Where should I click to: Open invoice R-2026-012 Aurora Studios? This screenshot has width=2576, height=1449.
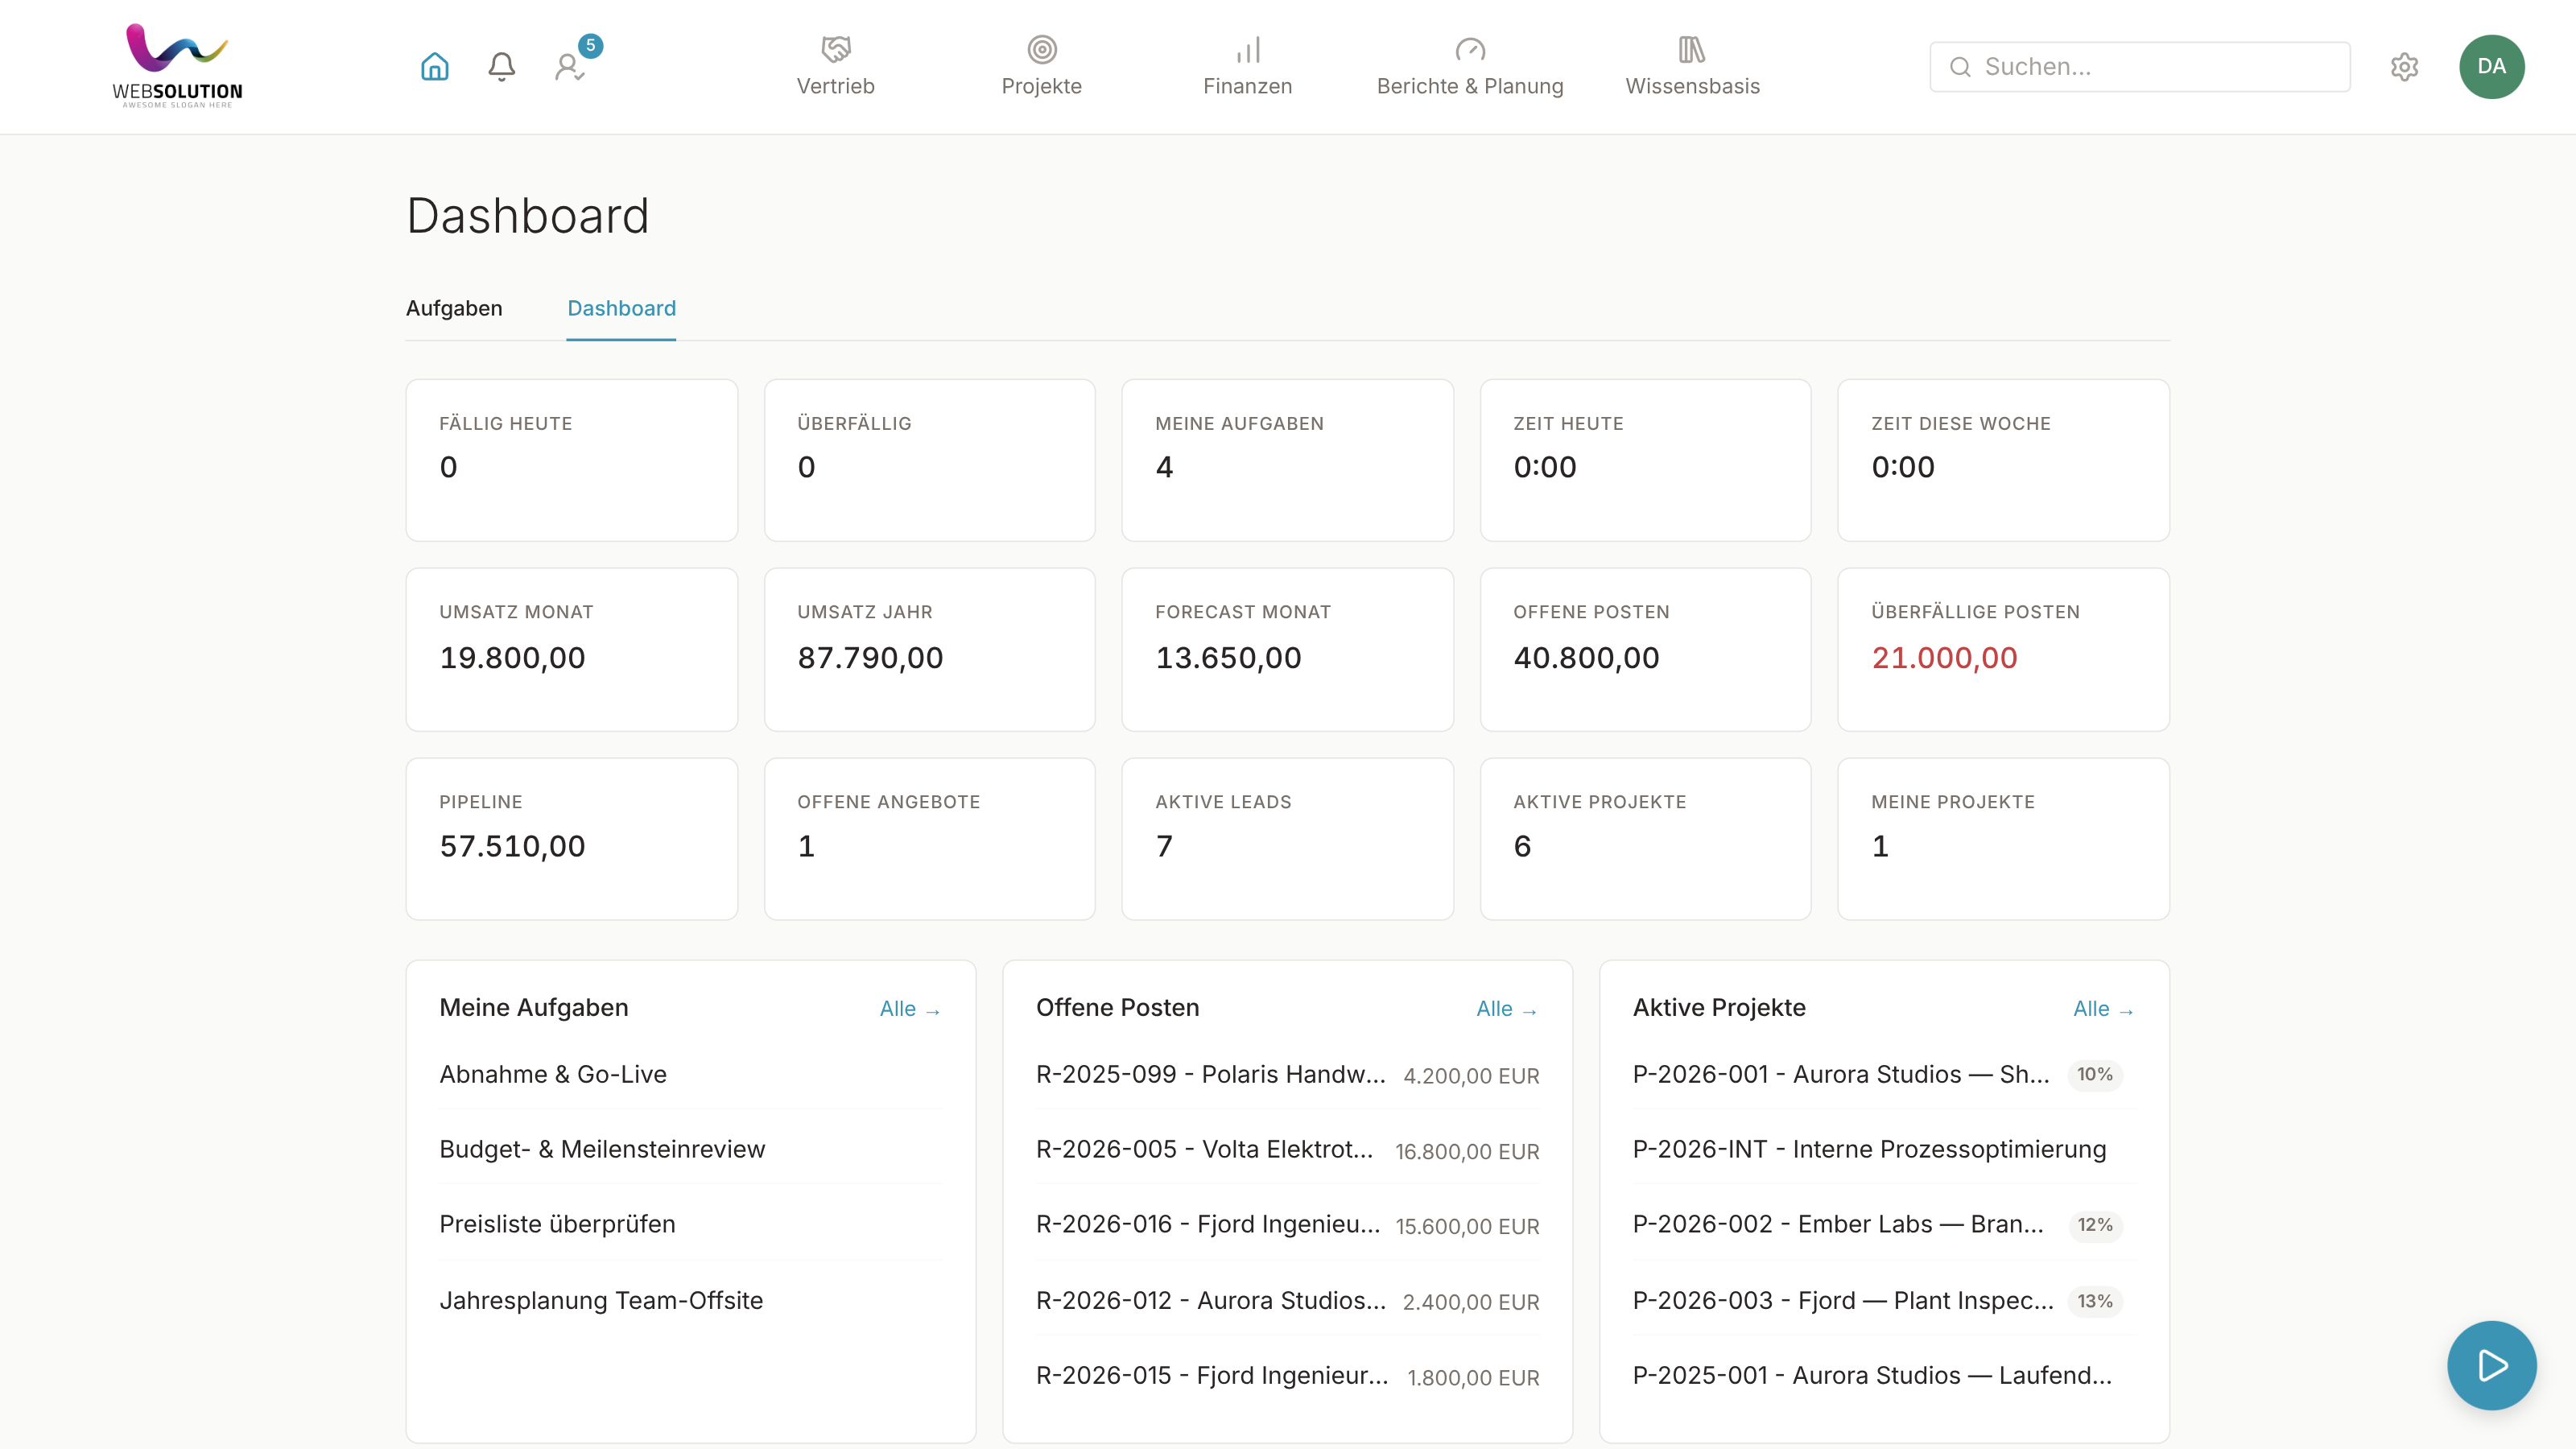(1288, 1300)
